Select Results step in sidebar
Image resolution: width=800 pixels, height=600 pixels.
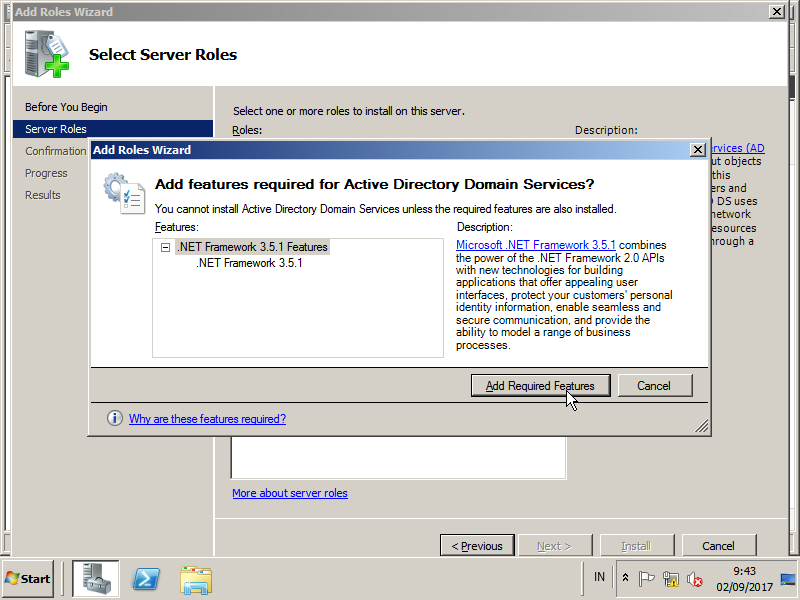pyautogui.click(x=43, y=195)
